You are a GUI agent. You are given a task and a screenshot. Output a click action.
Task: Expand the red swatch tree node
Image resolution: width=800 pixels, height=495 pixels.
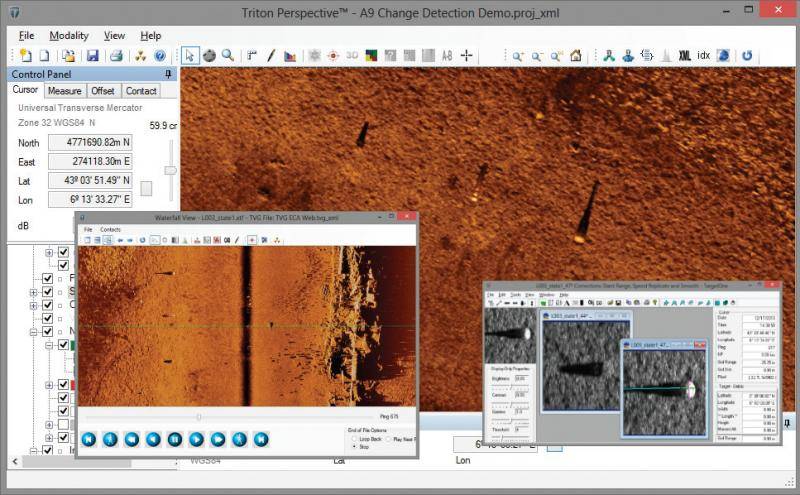[x=49, y=385]
